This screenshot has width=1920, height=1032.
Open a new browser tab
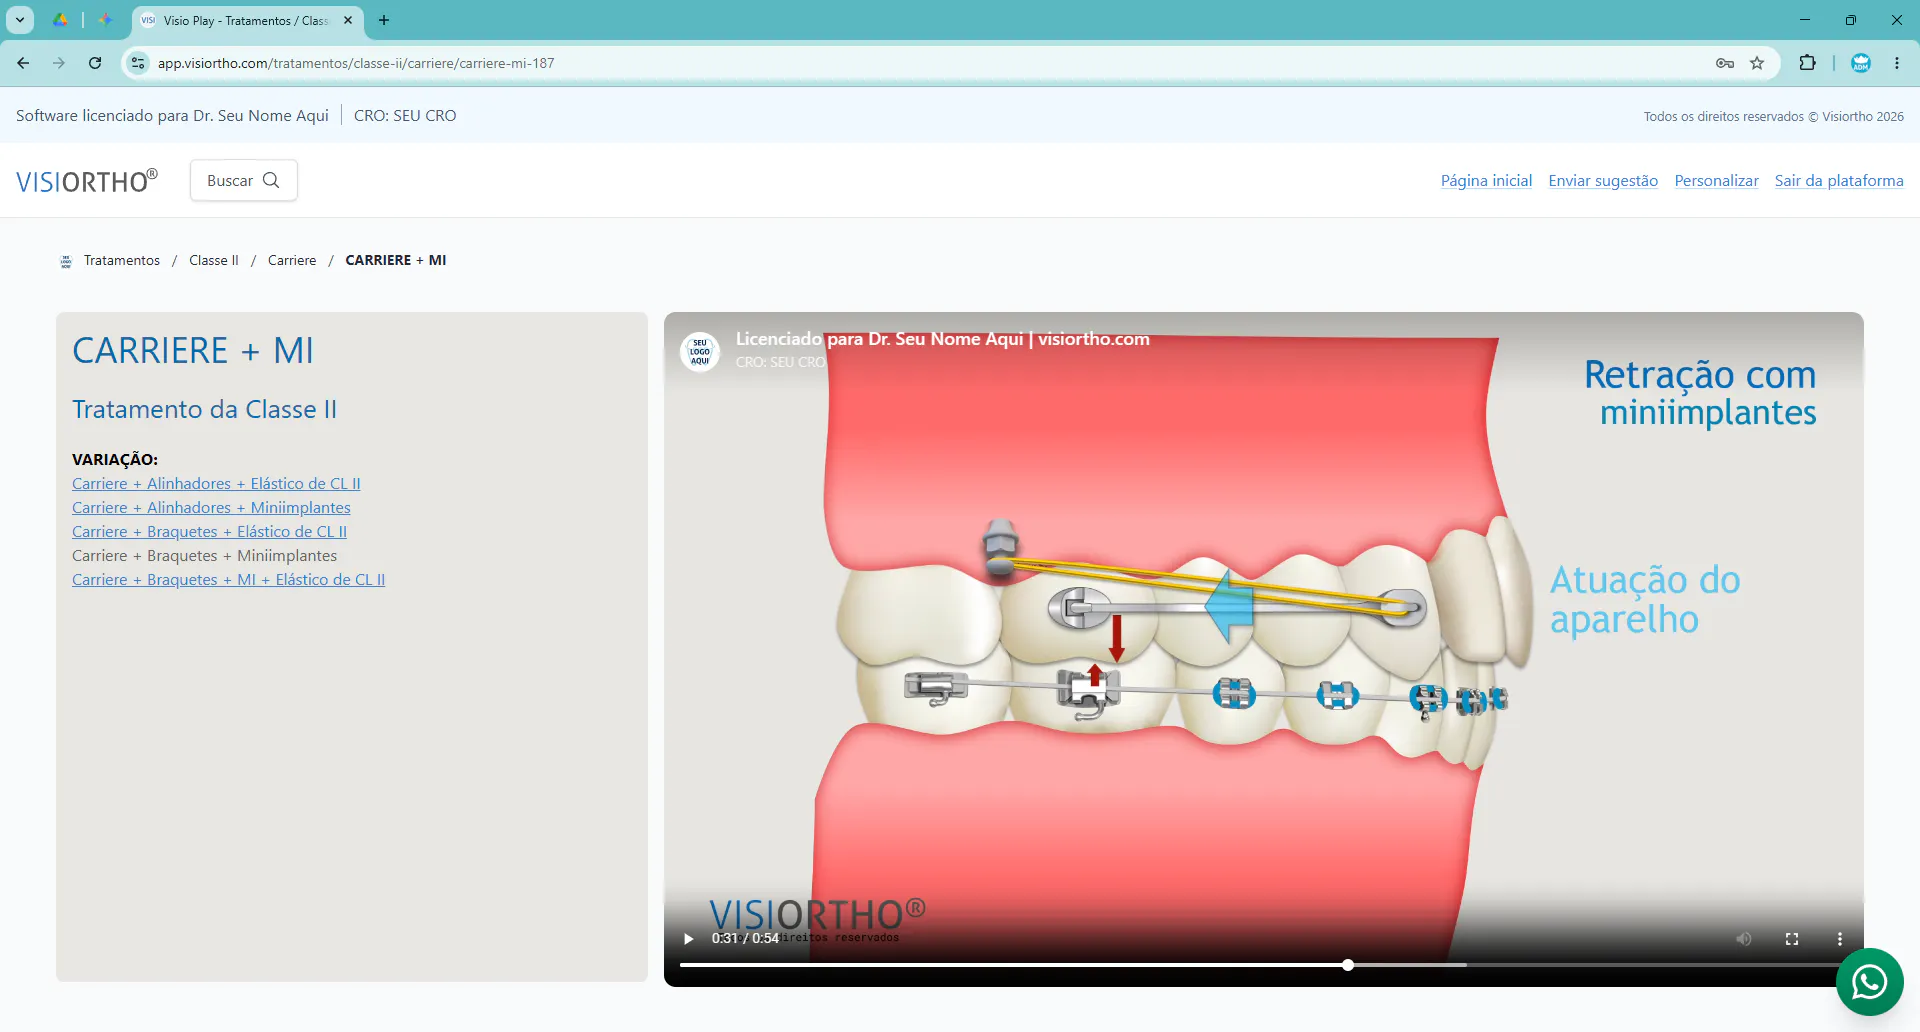[384, 20]
